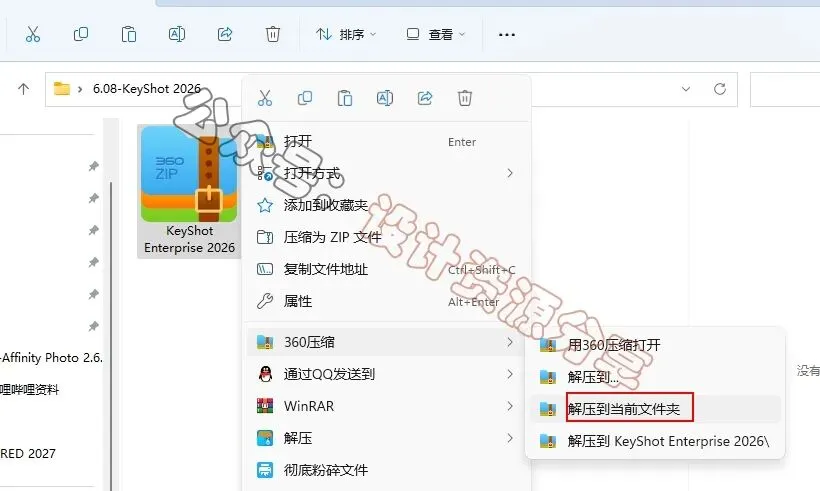Viewport: 820px width, 491px height.
Task: Choose 用360压缩打开 in submenu
Action: (655, 345)
